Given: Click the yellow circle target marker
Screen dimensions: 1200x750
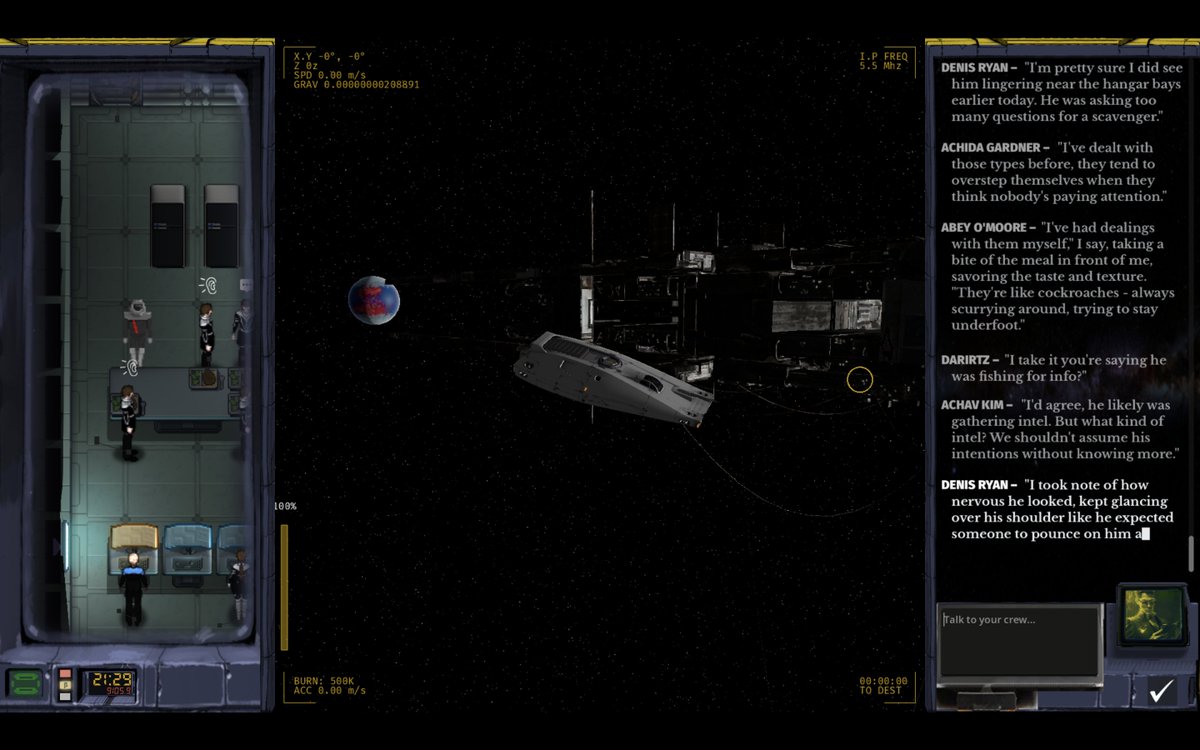Looking at the screenshot, I should pos(860,380).
